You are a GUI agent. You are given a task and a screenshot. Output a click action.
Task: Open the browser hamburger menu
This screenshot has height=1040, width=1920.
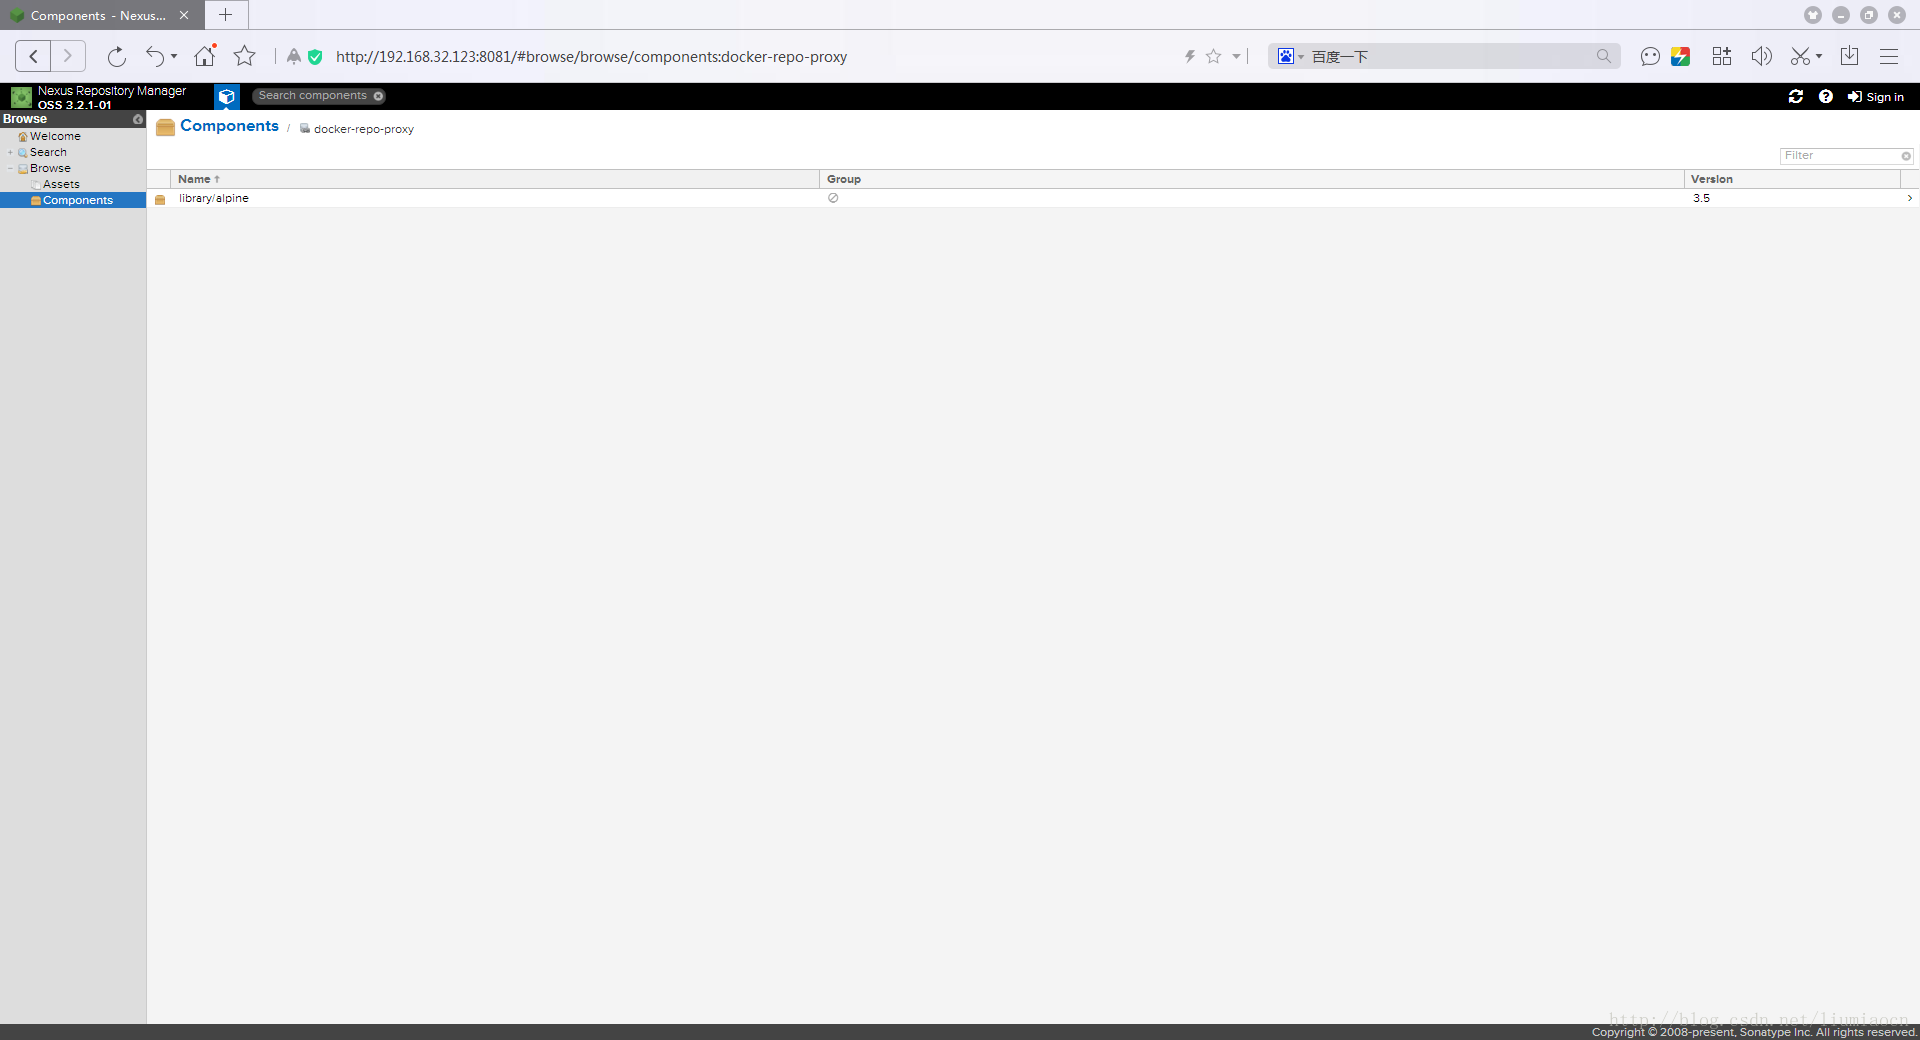pyautogui.click(x=1889, y=56)
